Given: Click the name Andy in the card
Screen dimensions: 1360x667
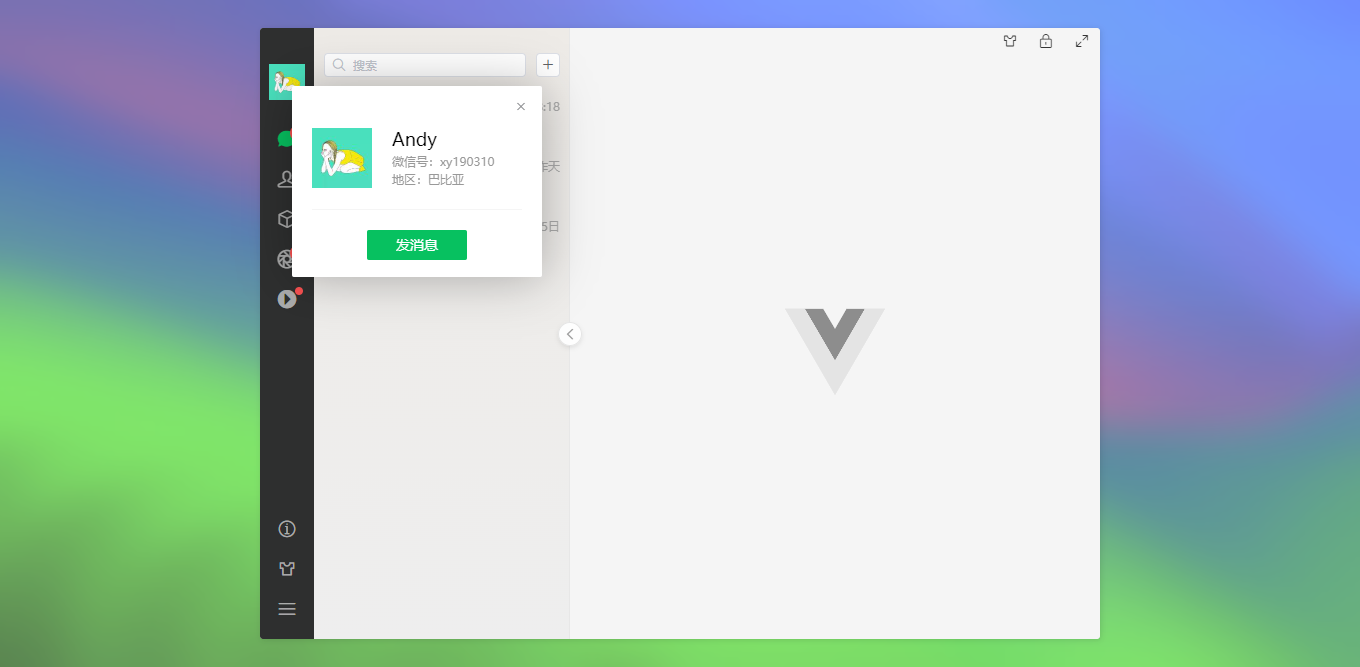Looking at the screenshot, I should tap(414, 139).
